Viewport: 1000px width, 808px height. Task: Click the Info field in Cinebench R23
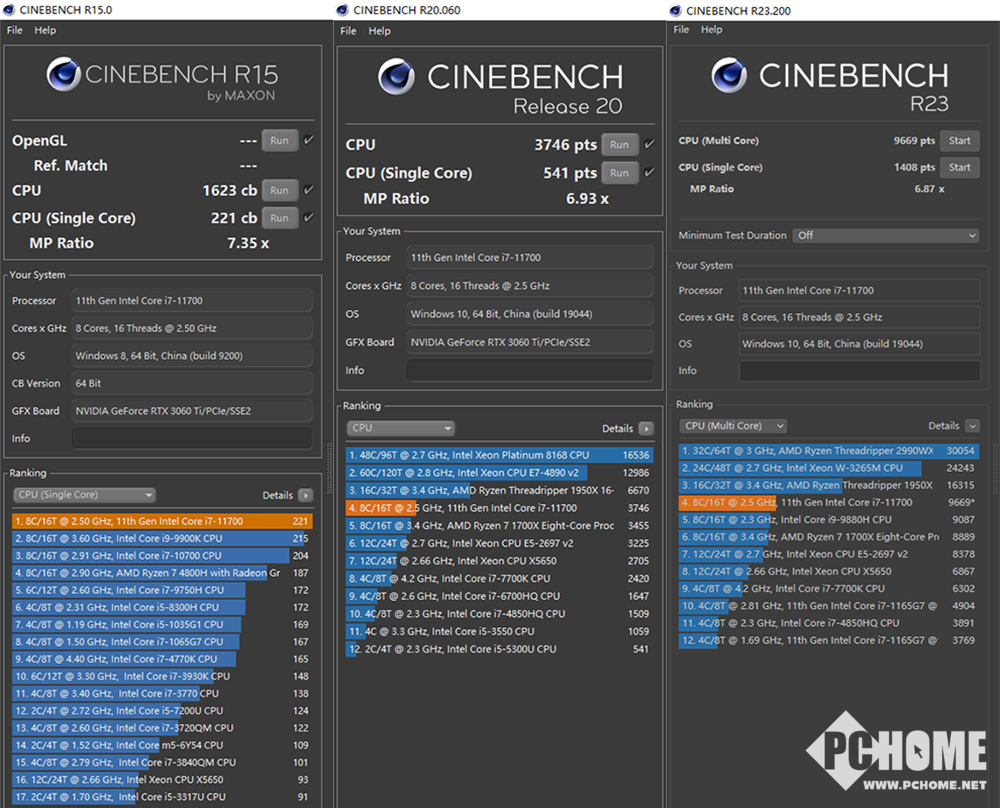859,371
